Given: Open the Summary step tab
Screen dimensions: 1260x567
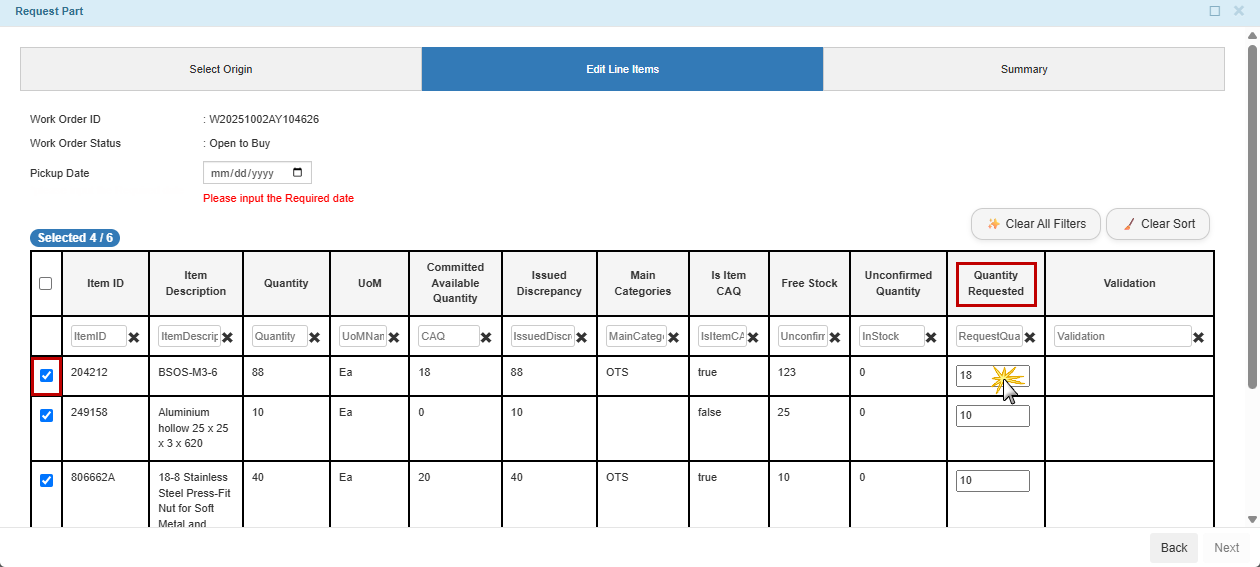Looking at the screenshot, I should coord(1024,69).
